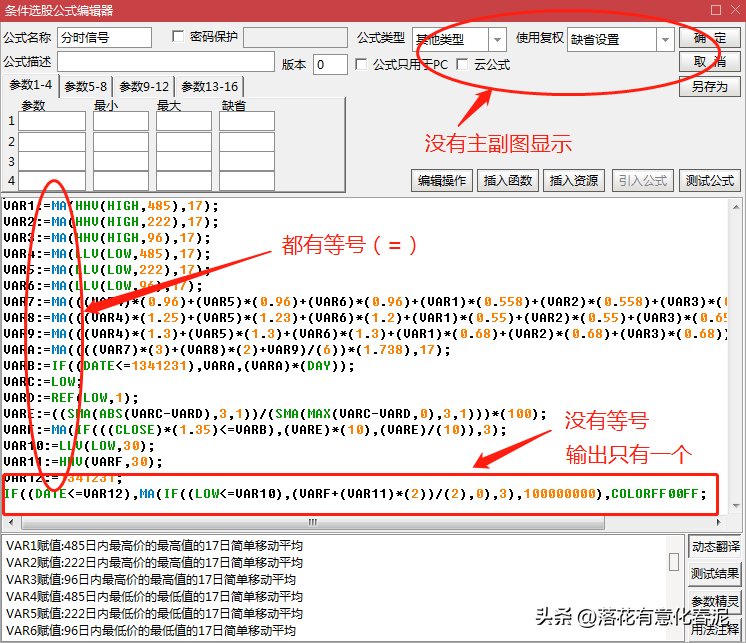
Task: Click the horizontal scrollbar left arrow
Action: coord(10,522)
